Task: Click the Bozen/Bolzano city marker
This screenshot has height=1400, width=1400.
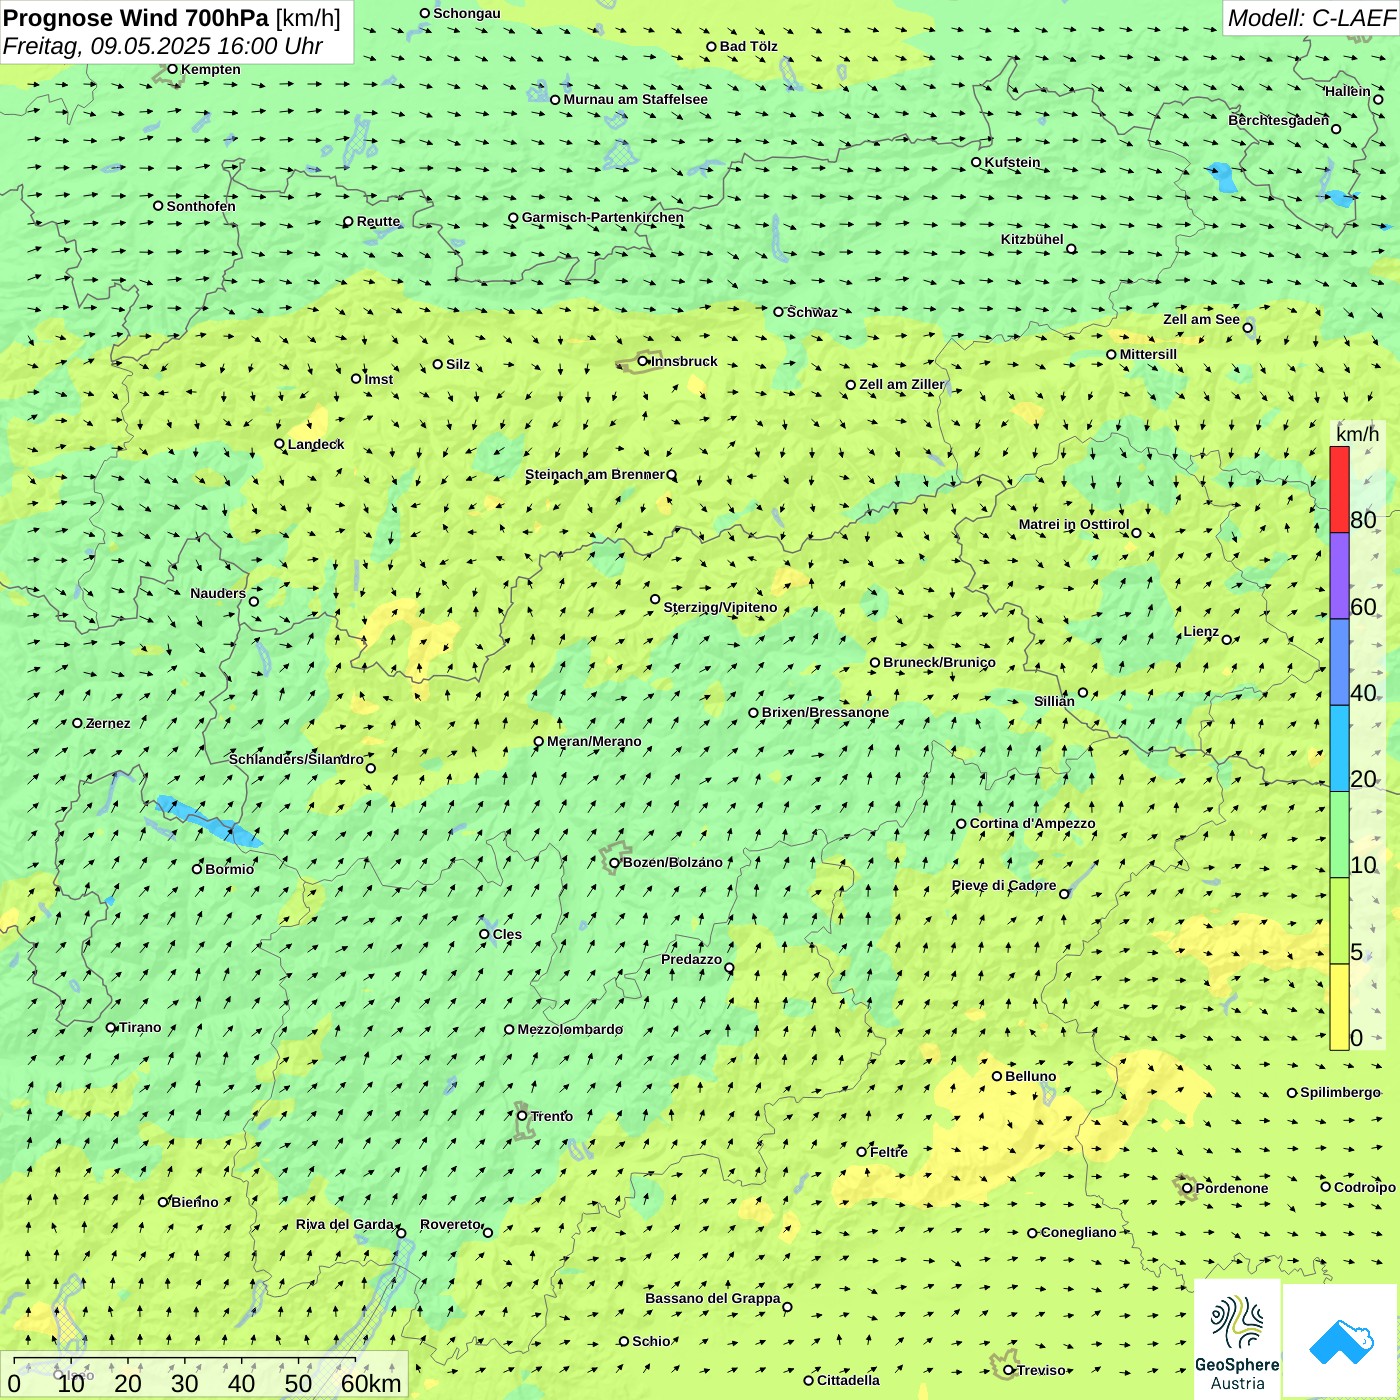Action: click(614, 862)
